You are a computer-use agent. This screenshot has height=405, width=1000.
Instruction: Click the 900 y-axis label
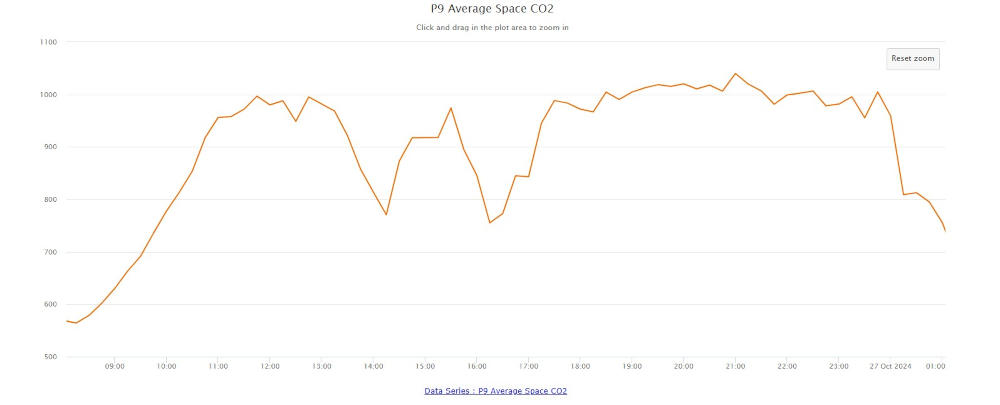[49, 147]
